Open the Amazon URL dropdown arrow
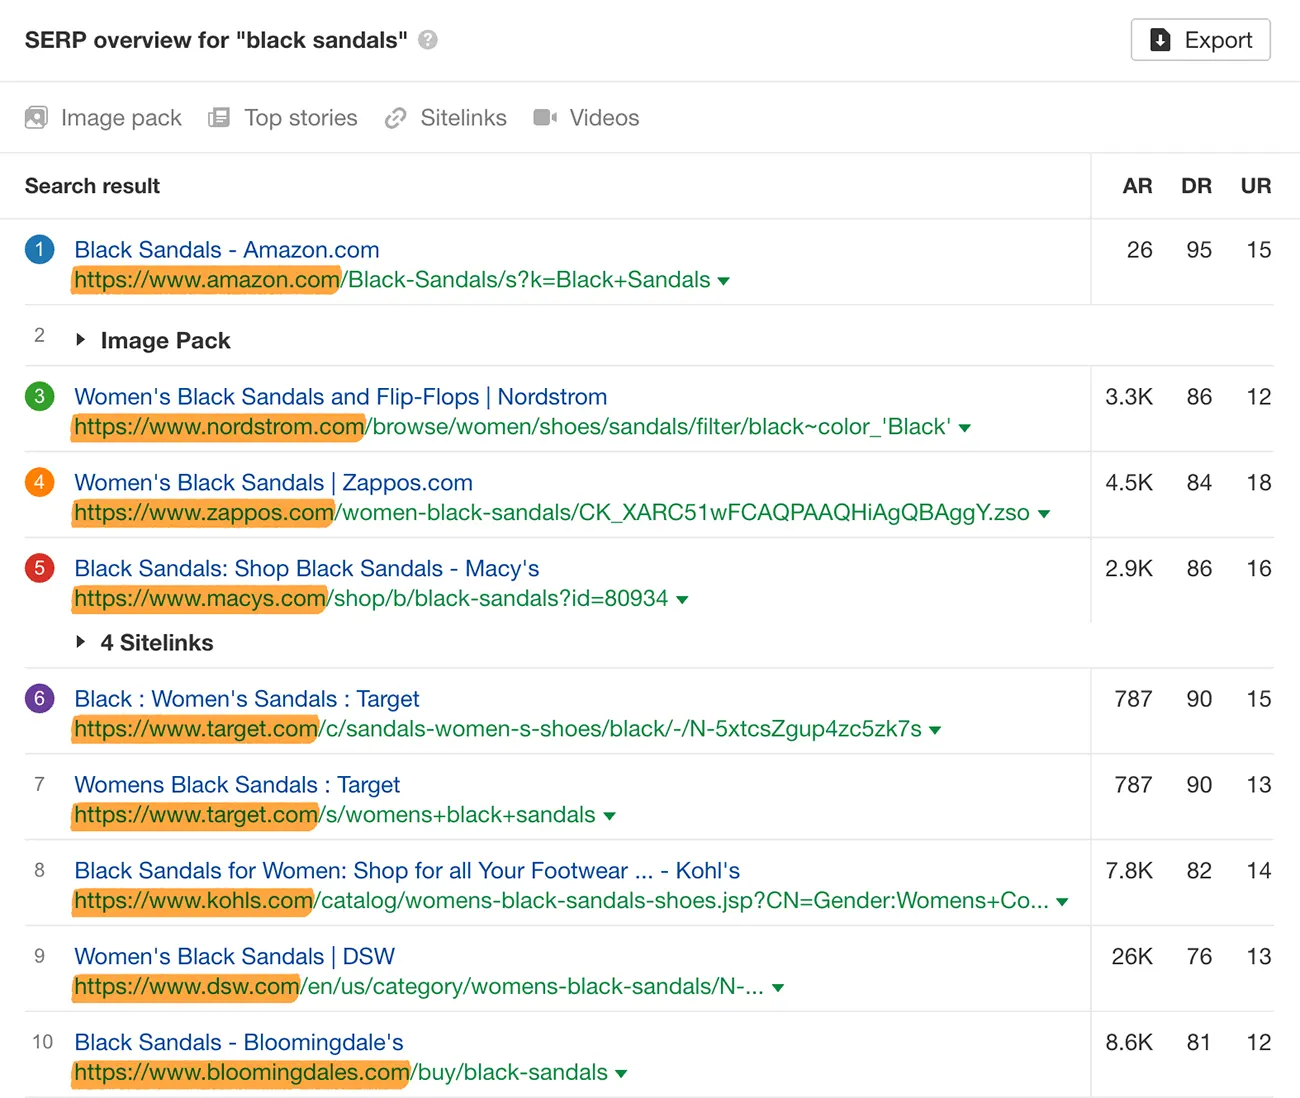The height and width of the screenshot is (1098, 1300). coord(723,281)
